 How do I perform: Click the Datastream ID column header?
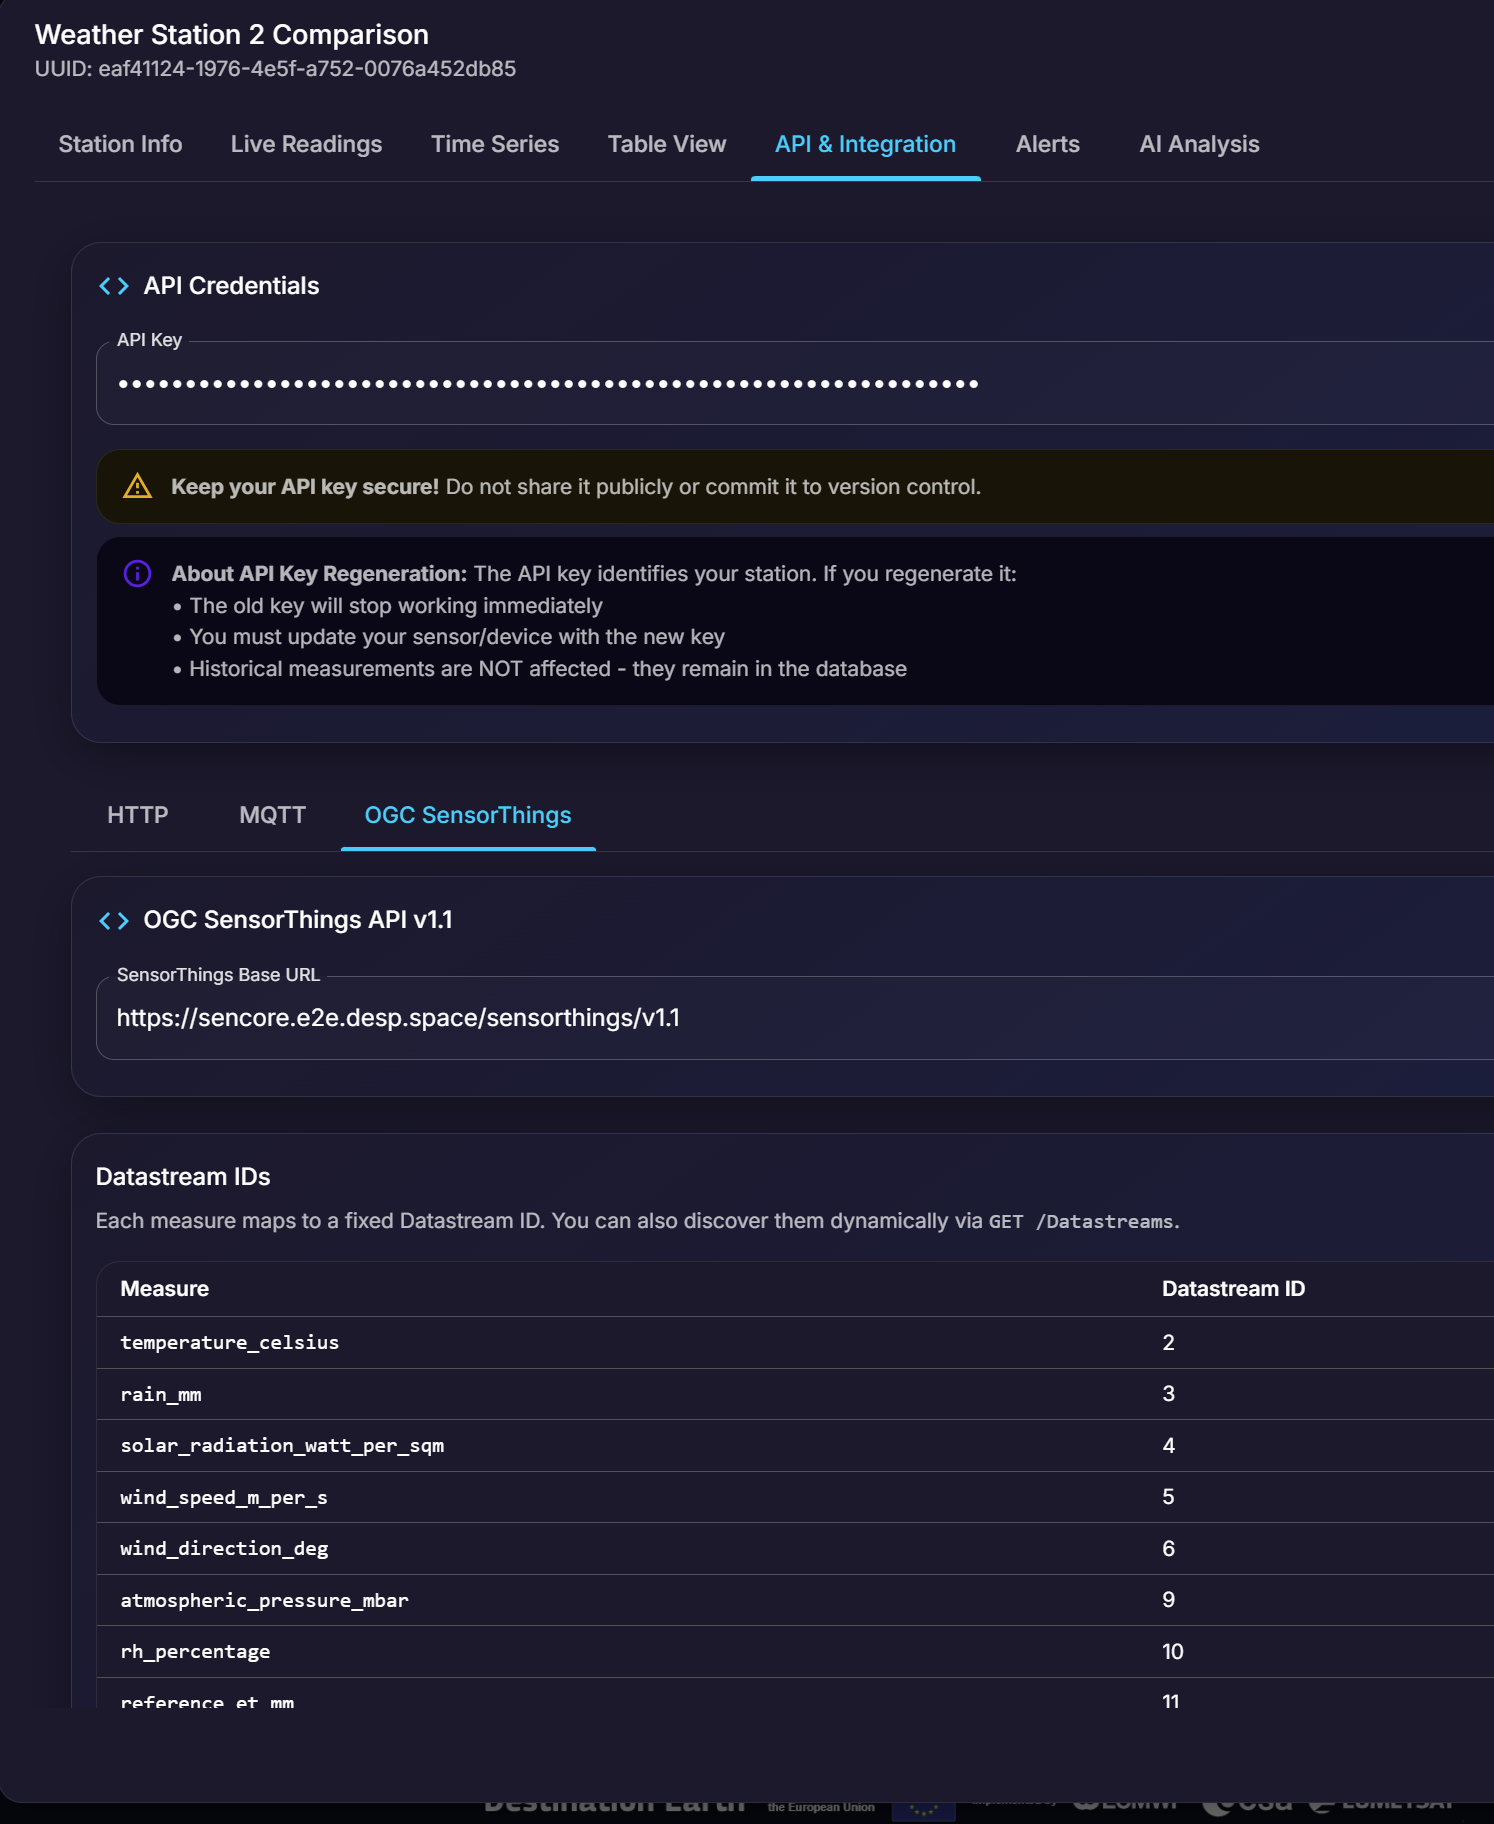(1233, 1289)
